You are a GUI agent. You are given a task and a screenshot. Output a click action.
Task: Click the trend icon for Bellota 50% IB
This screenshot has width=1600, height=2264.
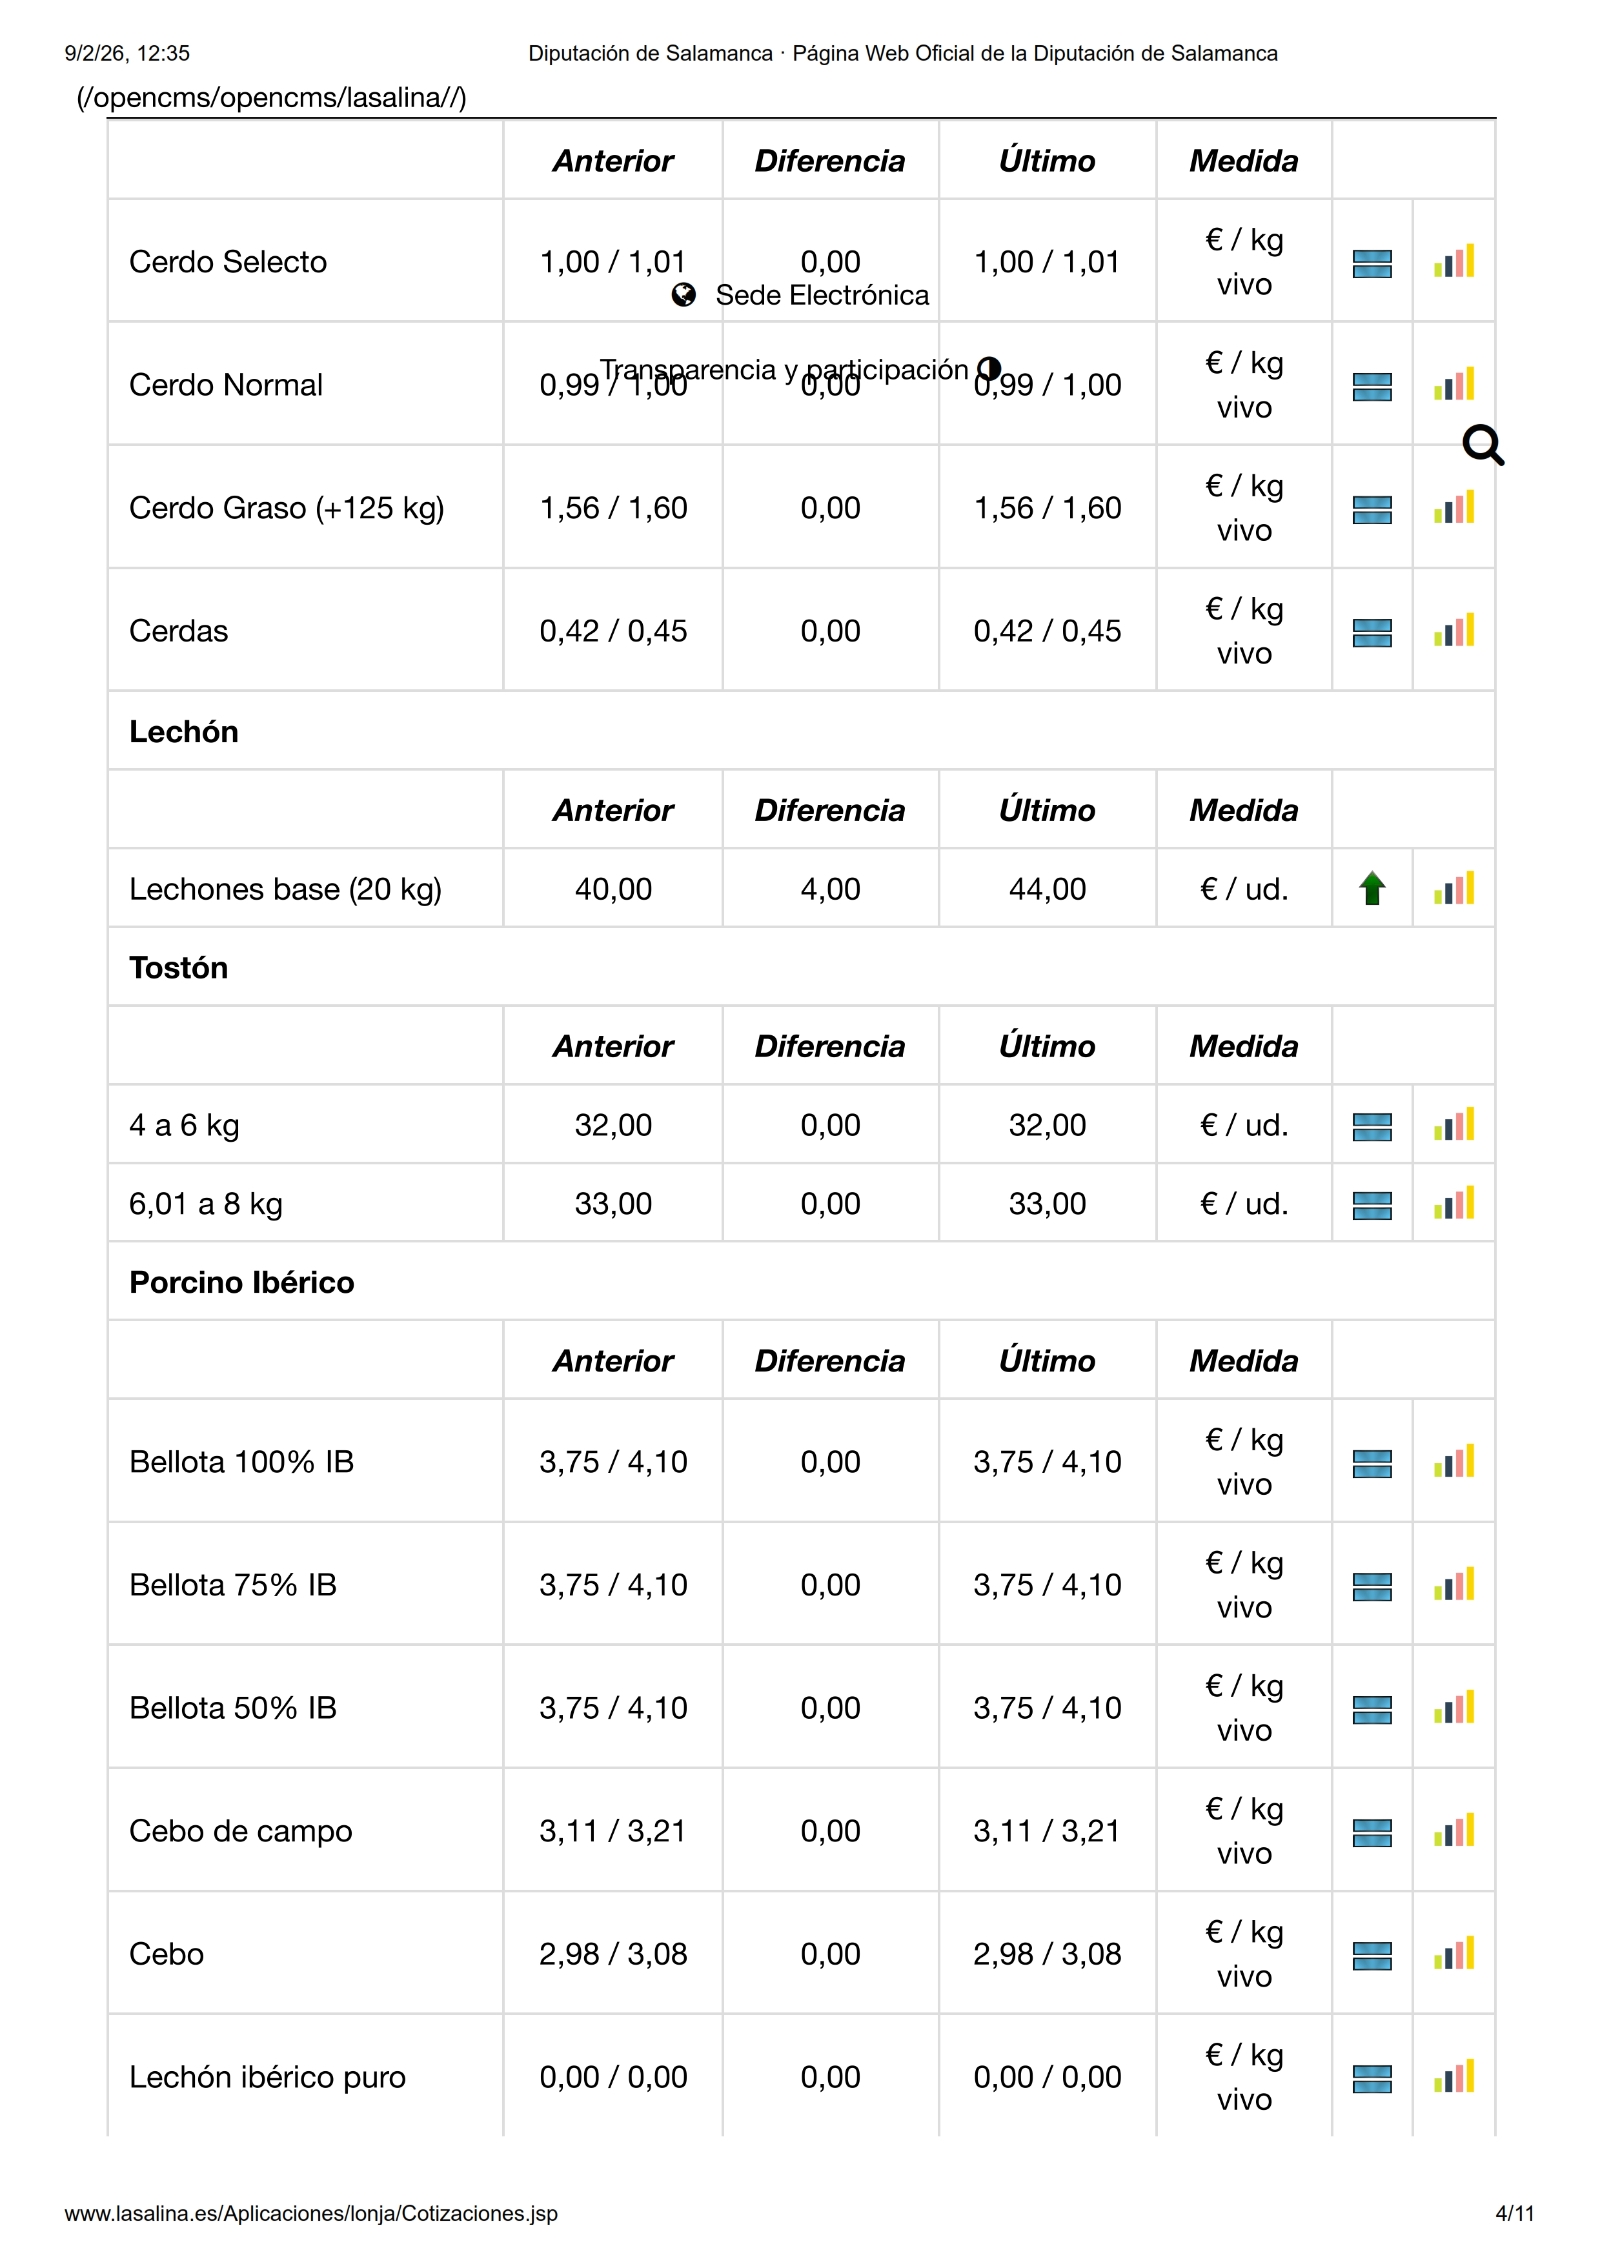1372,1710
